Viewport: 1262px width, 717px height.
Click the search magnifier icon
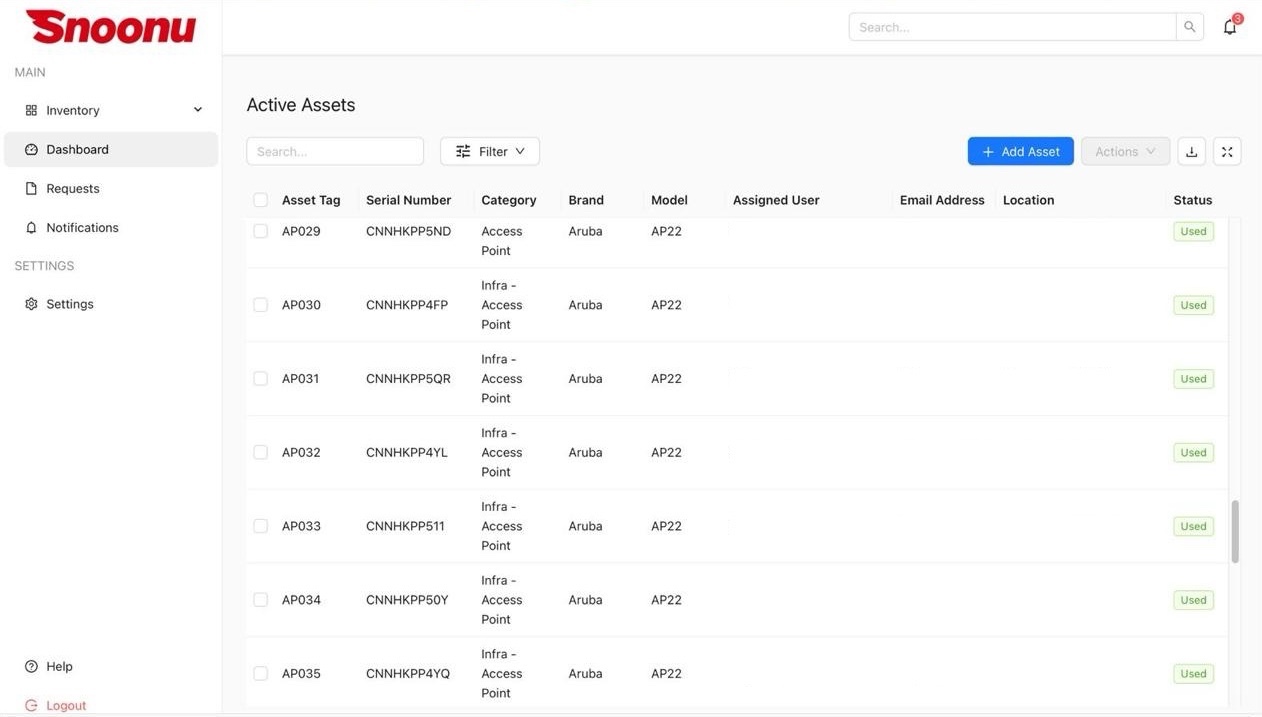click(1189, 27)
